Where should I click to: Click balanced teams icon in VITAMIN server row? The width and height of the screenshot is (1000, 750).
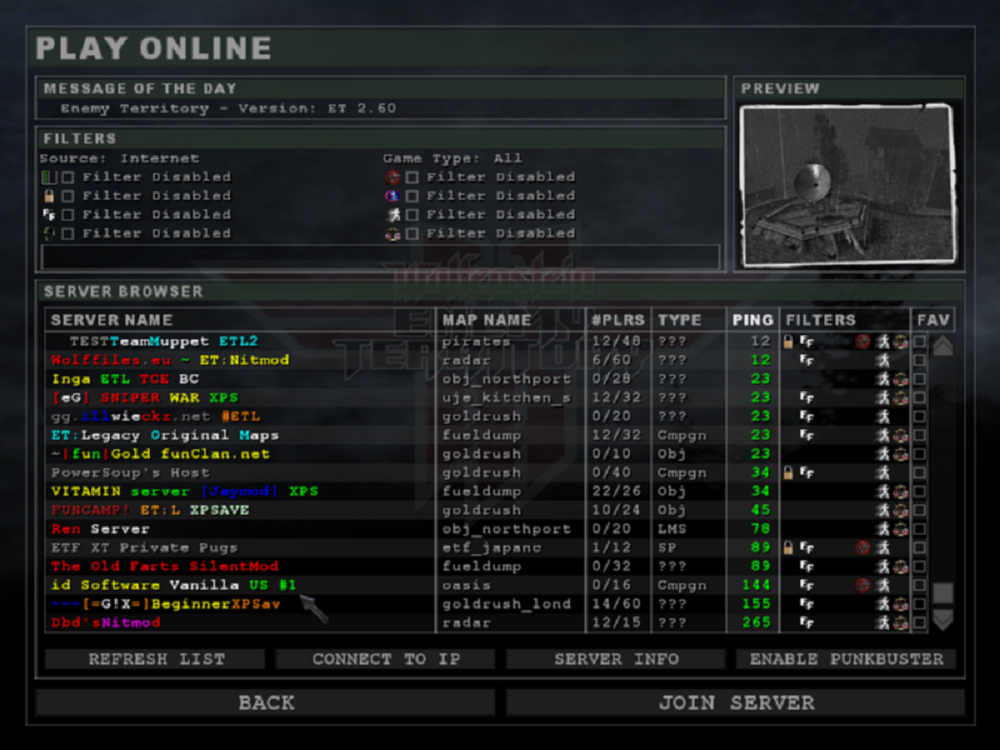[901, 492]
